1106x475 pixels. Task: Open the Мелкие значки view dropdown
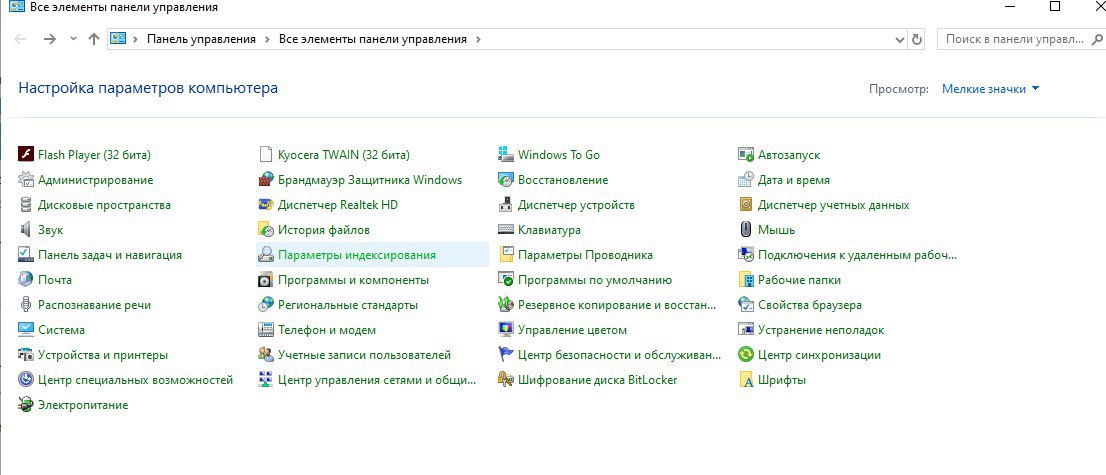click(x=990, y=89)
